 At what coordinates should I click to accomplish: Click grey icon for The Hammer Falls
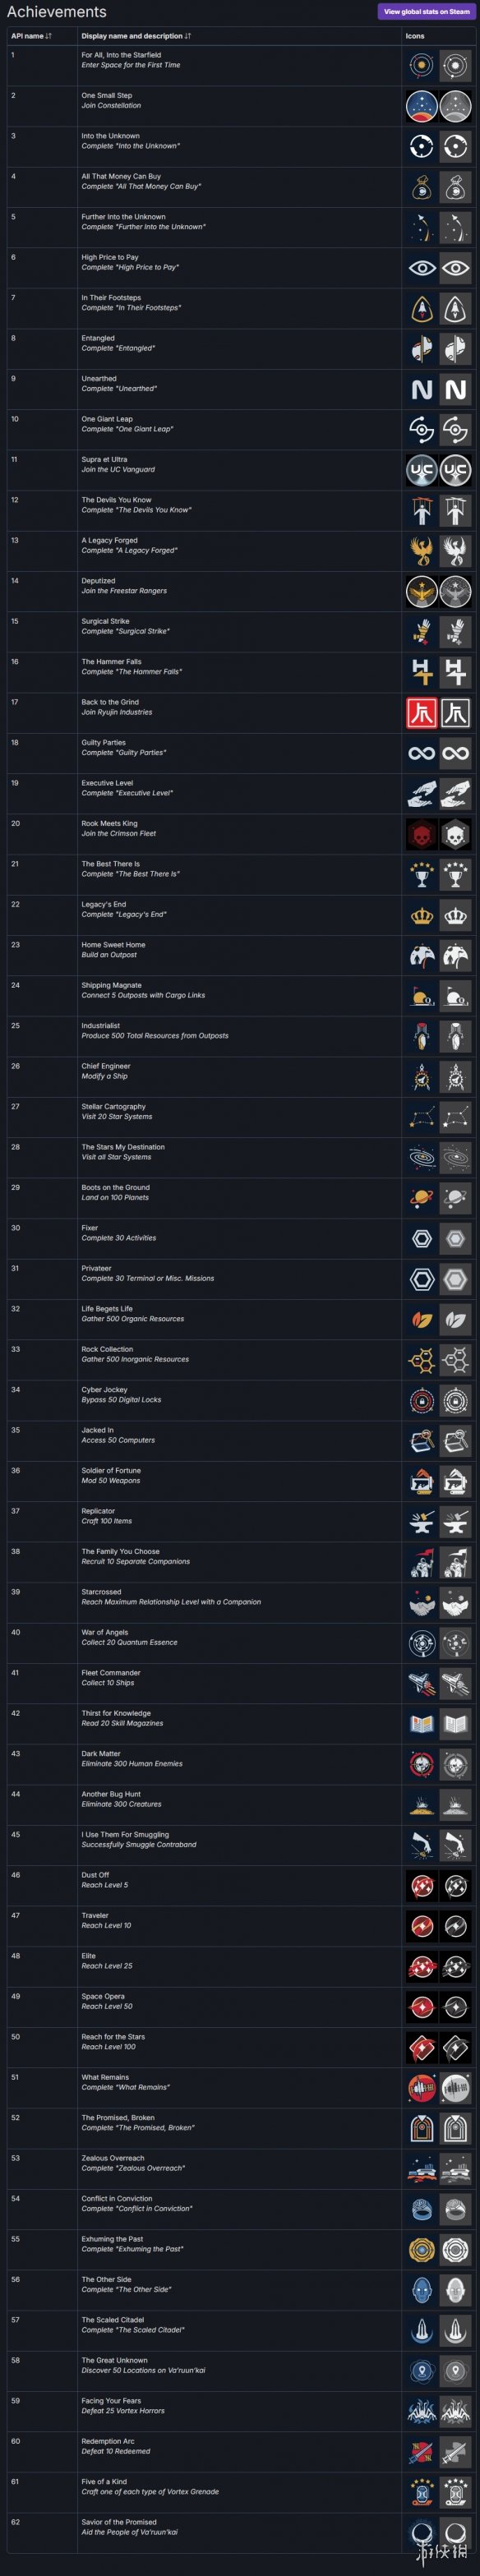[456, 672]
